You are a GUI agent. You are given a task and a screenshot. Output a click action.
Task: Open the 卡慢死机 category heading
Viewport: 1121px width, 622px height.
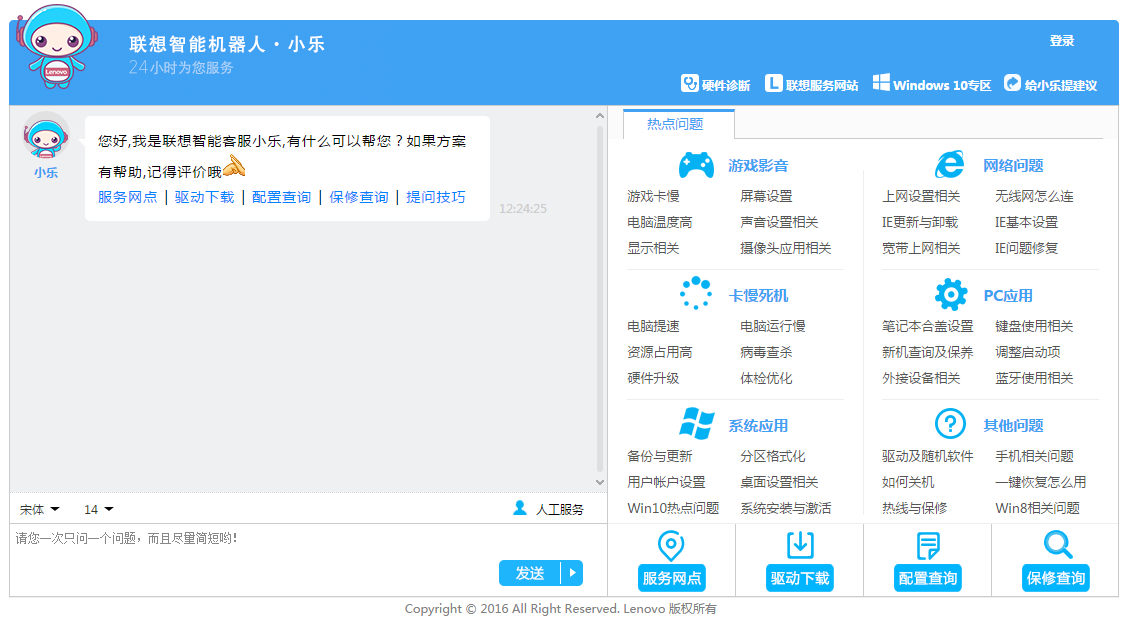click(759, 296)
